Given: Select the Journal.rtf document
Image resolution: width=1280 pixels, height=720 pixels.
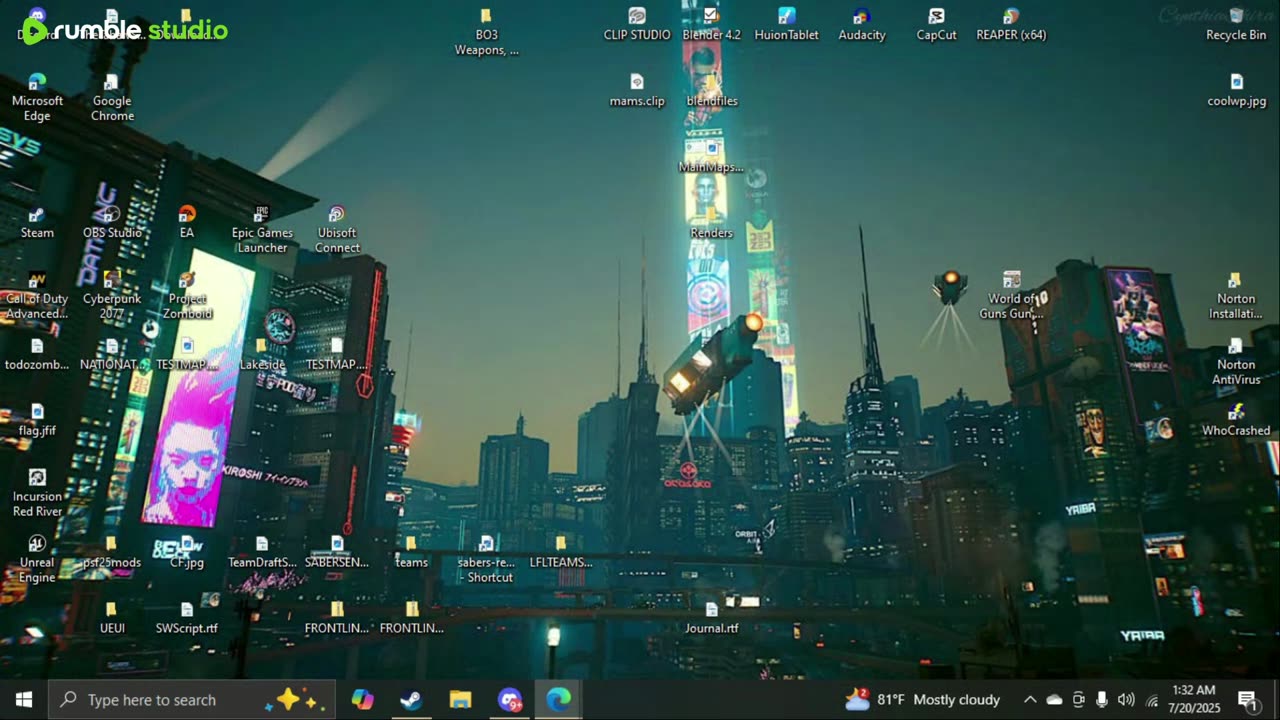Looking at the screenshot, I should coord(712,617).
